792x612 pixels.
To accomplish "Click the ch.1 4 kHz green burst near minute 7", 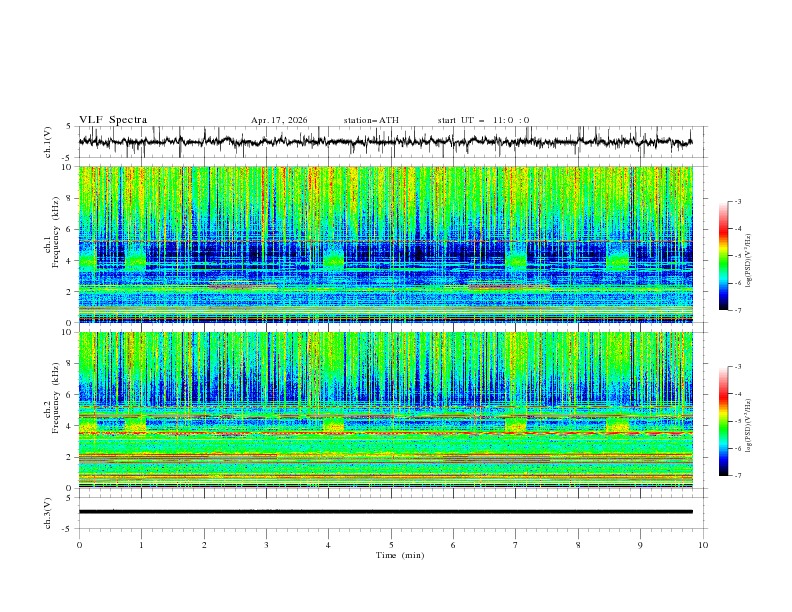I will [x=516, y=260].
